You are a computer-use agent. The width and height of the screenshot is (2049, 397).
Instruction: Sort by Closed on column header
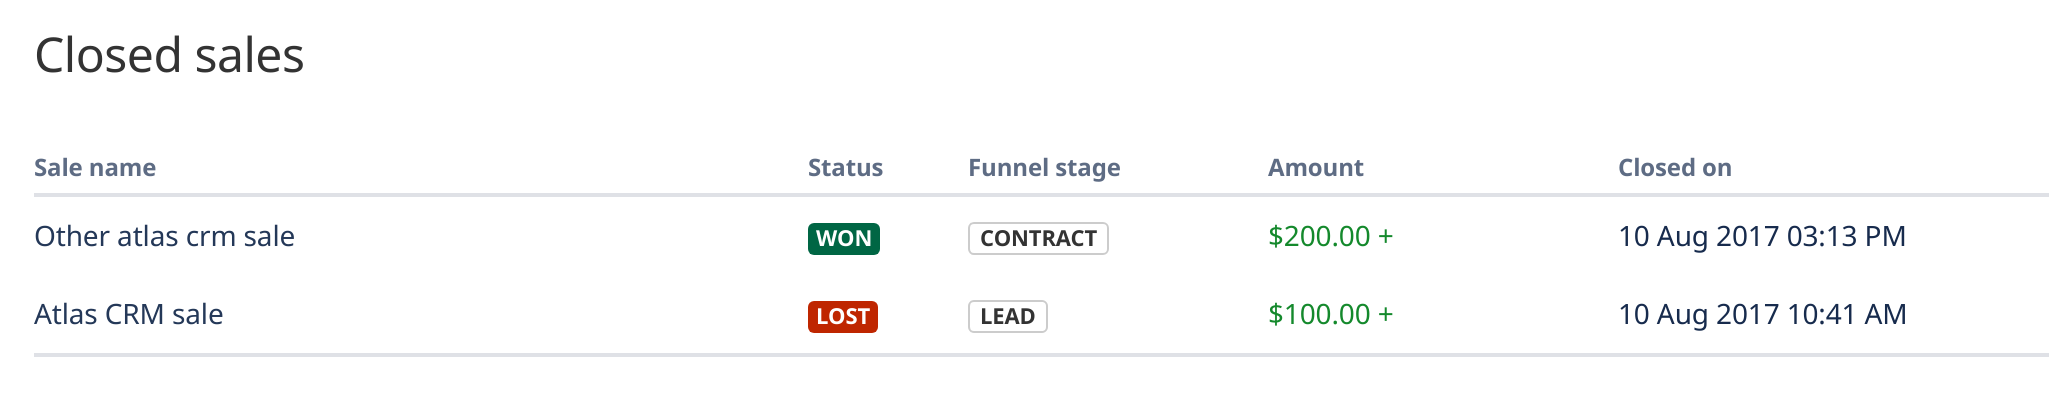coord(1675,168)
